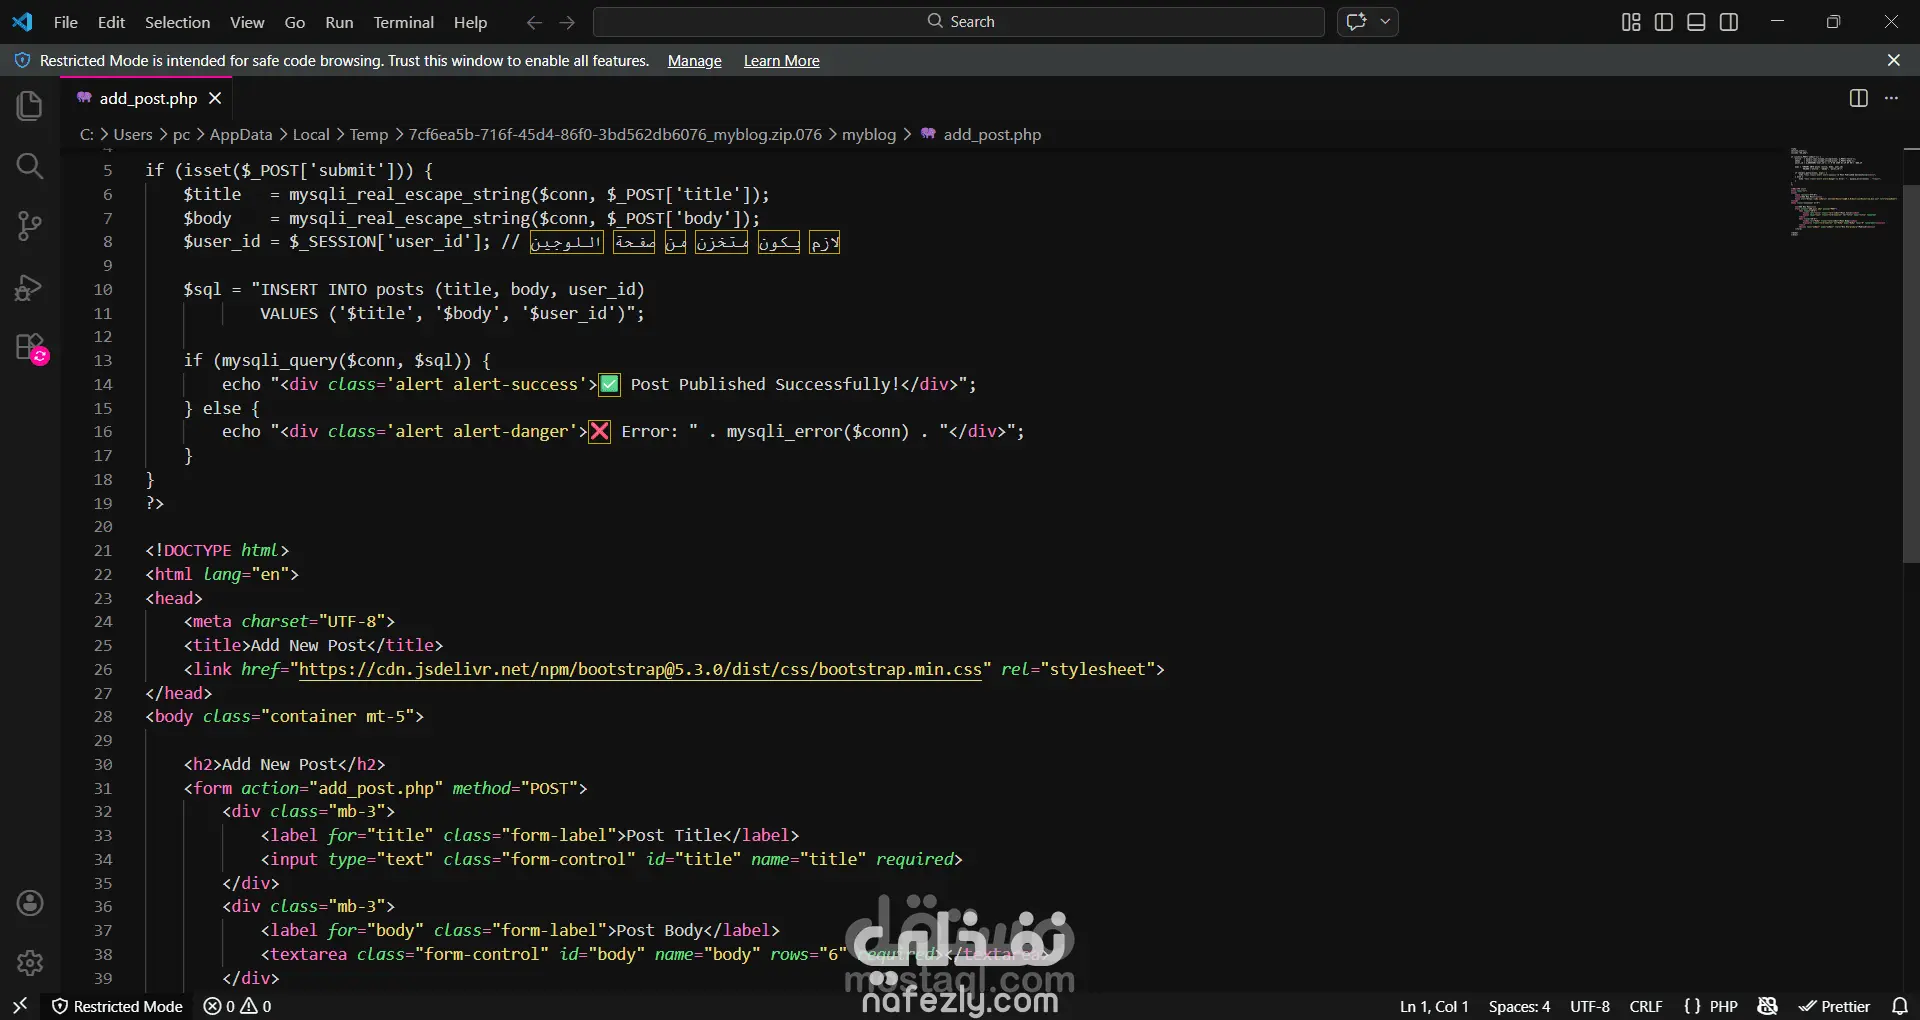Click Restricted Mode in status bar
Image resolution: width=1920 pixels, height=1020 pixels.
(117, 1006)
